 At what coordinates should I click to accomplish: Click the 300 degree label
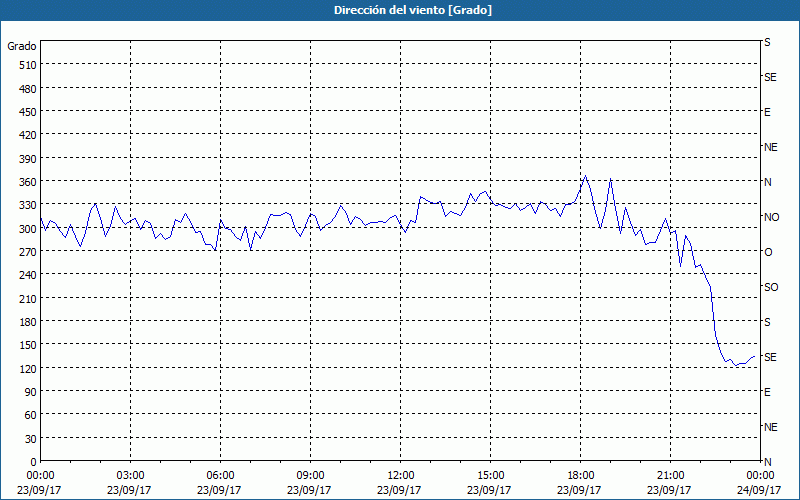click(28, 229)
